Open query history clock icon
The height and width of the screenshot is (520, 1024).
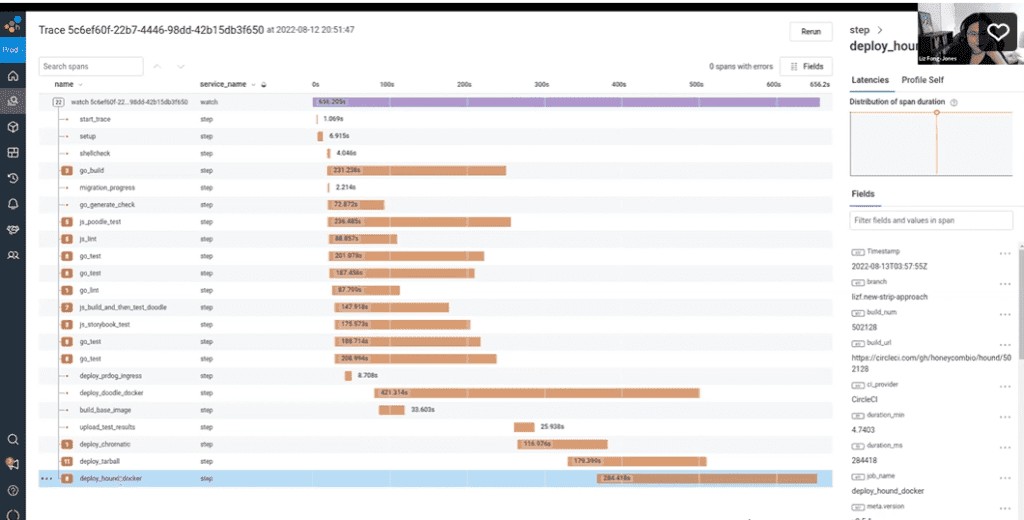coord(13,178)
